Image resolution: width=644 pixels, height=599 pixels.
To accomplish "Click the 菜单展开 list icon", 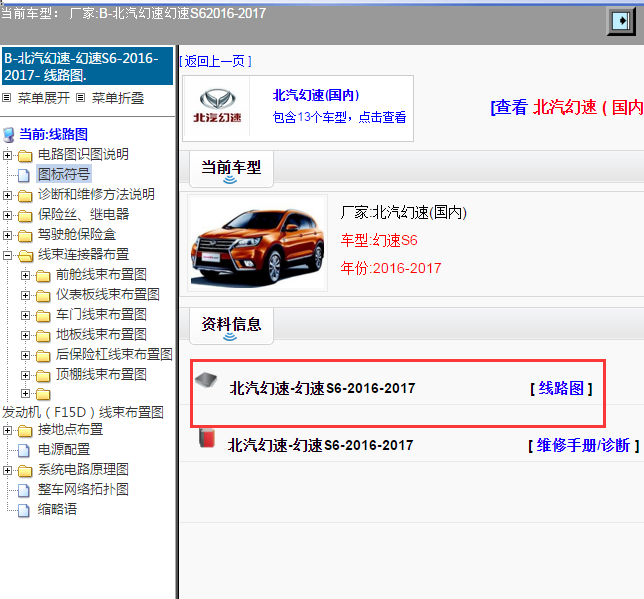I will [7, 98].
